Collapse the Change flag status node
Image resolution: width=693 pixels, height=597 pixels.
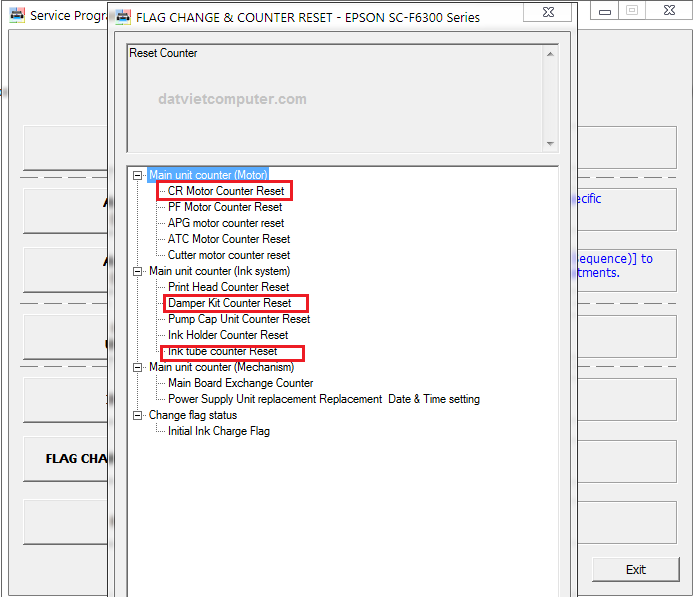137,415
